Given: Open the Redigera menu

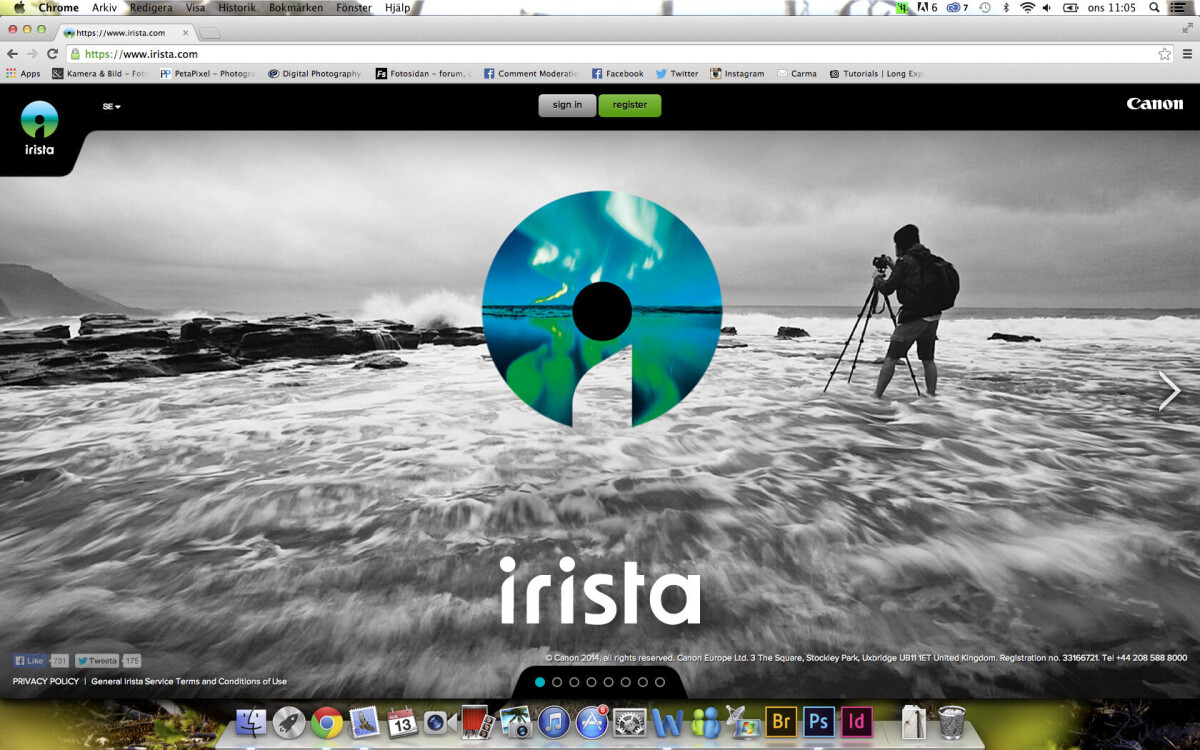Looking at the screenshot, I should click(x=151, y=8).
